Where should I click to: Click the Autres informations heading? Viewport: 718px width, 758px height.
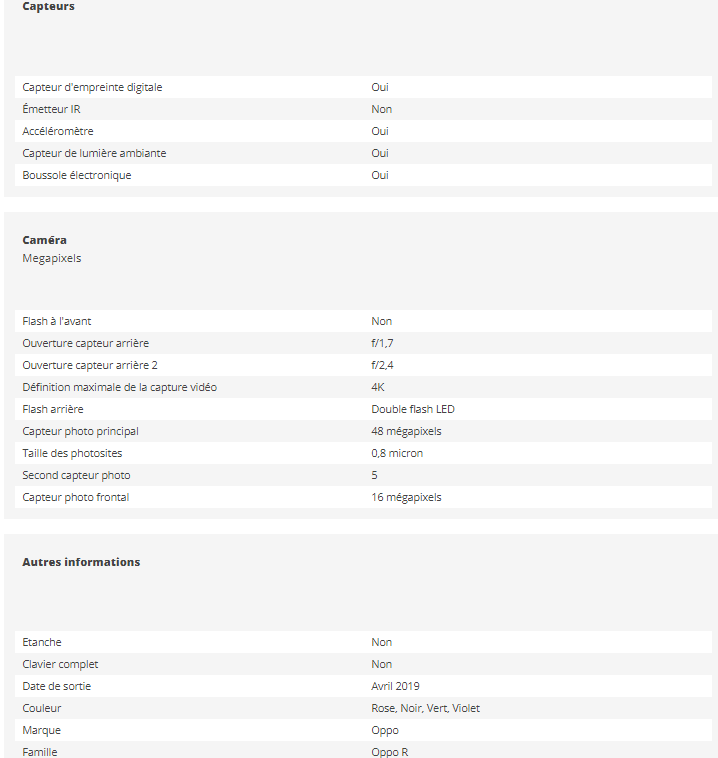coord(81,562)
